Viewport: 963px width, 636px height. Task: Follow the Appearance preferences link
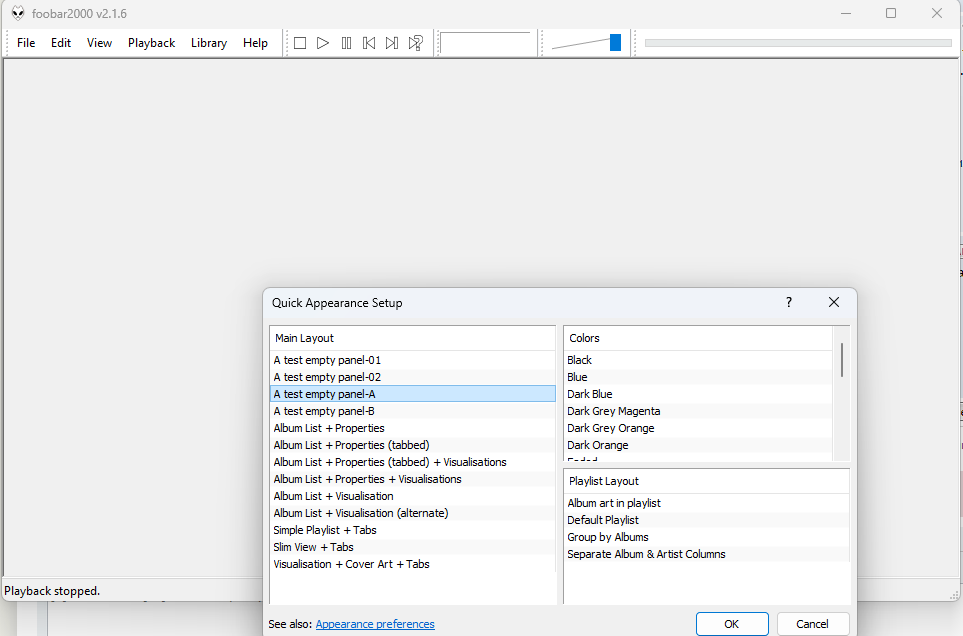click(375, 624)
